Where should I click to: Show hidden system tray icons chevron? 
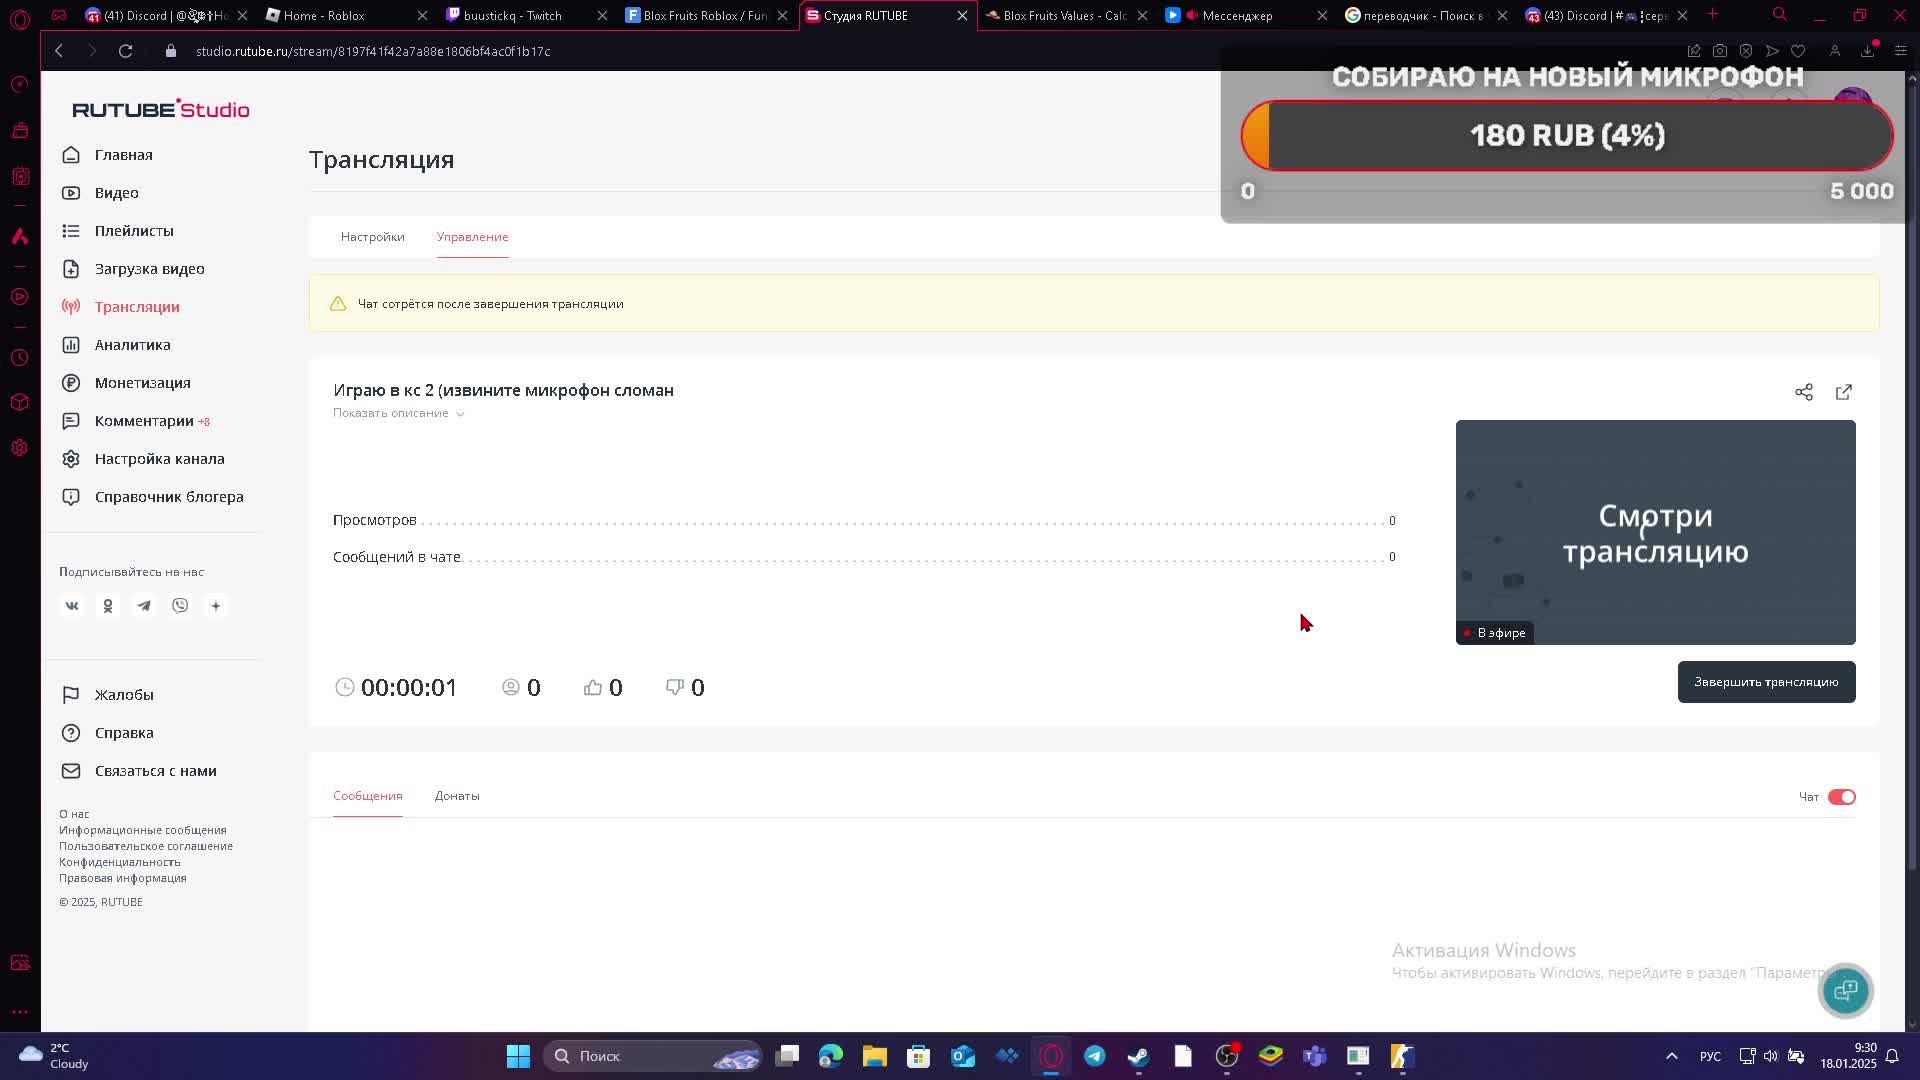[1671, 1056]
